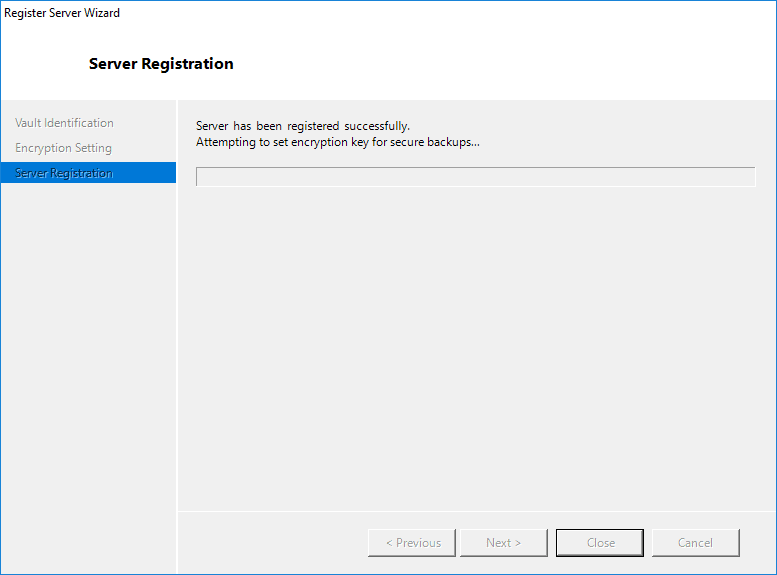Click the vertical divider between sidebar and content

tap(177, 330)
